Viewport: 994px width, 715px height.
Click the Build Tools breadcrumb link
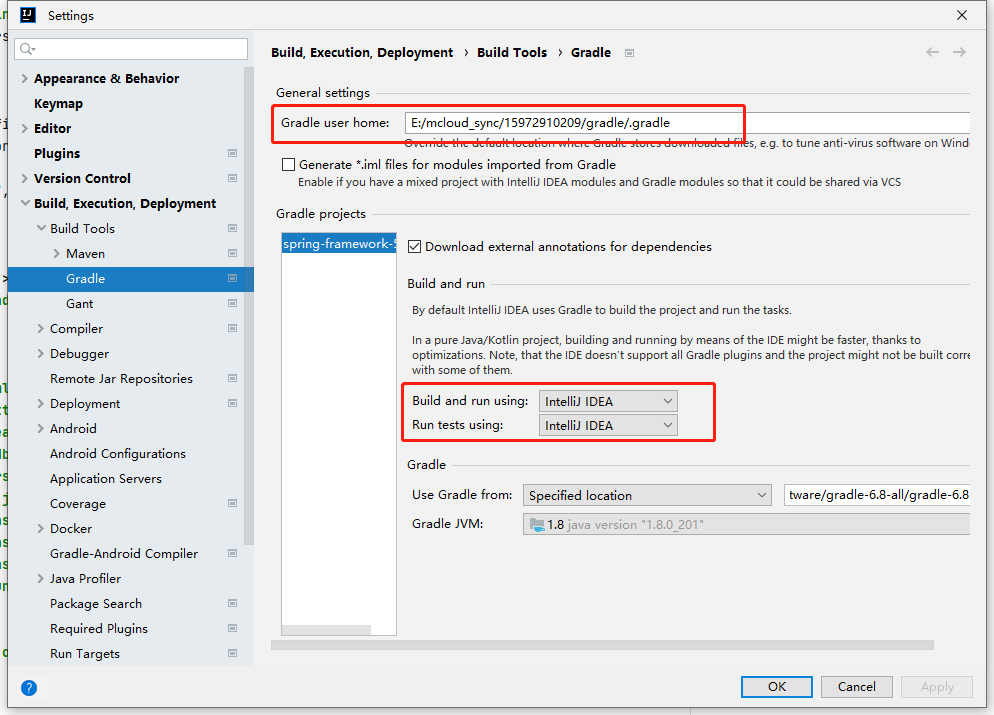pos(512,53)
